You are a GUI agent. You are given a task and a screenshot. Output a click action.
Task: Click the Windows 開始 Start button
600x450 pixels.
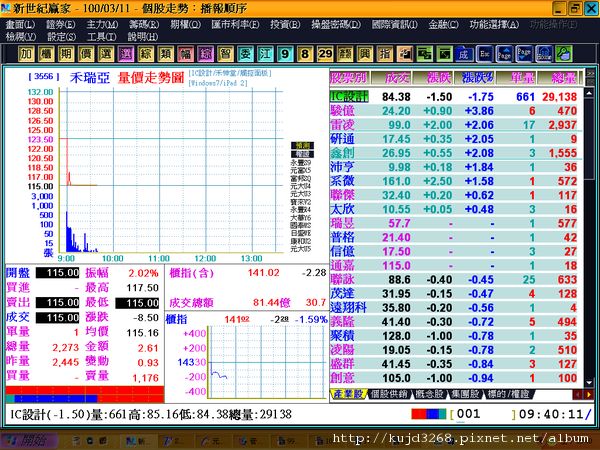pyautogui.click(x=29, y=441)
